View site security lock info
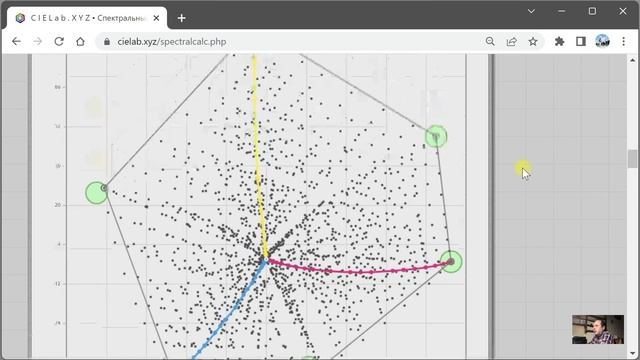640x360 pixels. click(x=107, y=42)
